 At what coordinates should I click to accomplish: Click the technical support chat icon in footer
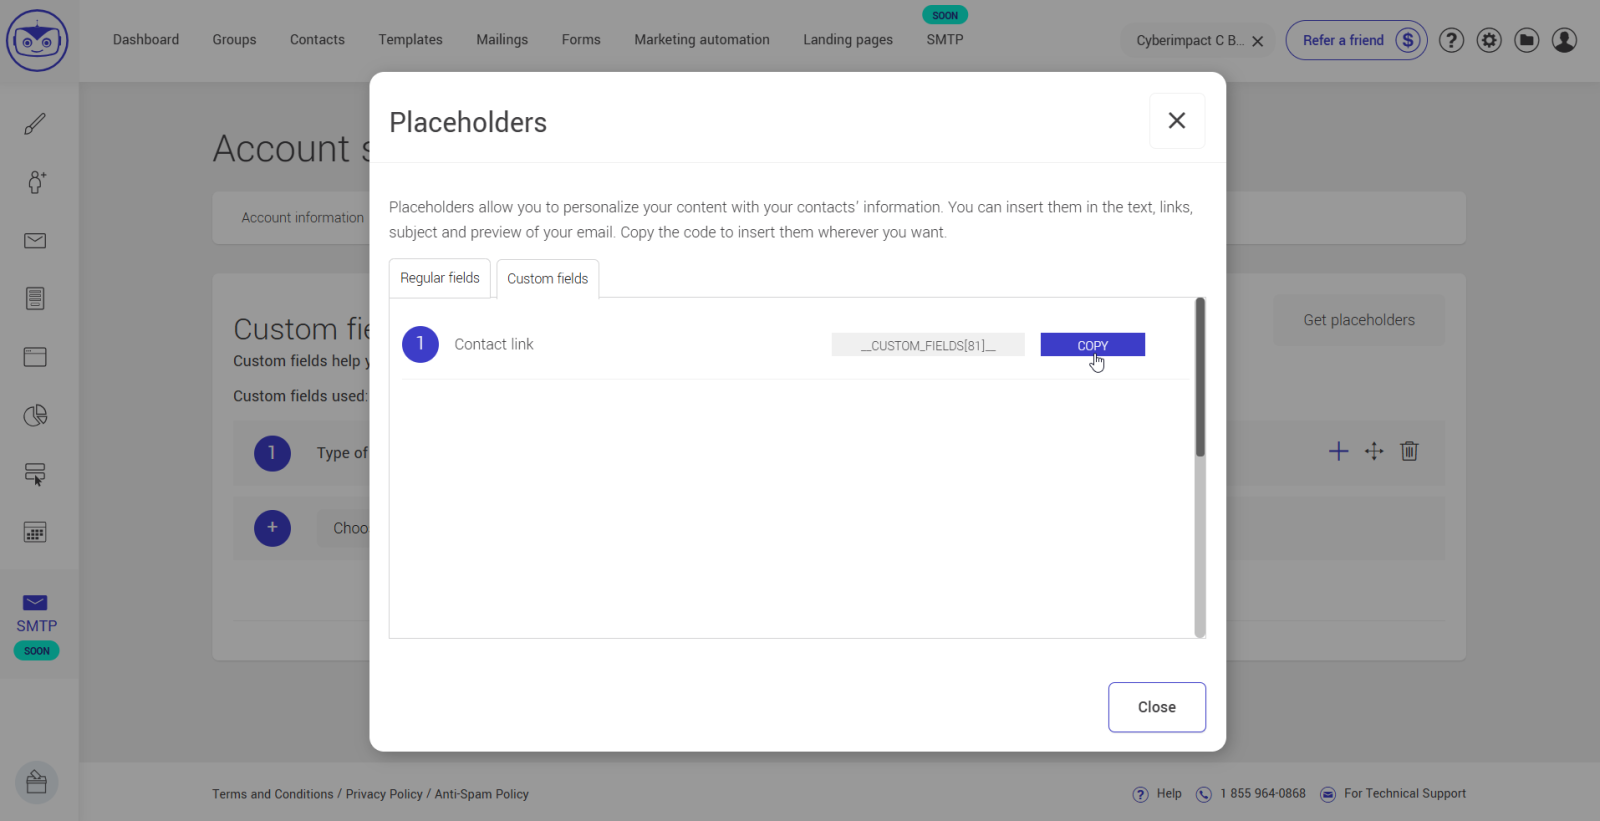1328,794
